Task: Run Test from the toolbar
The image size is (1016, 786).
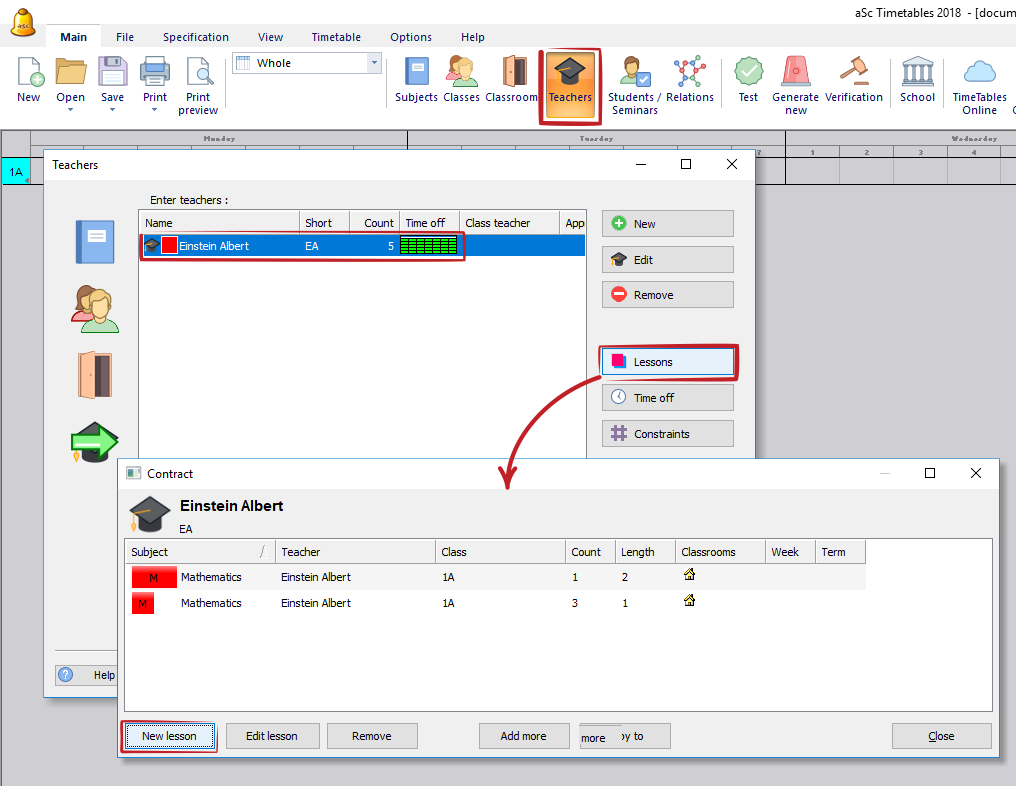Action: 748,79
